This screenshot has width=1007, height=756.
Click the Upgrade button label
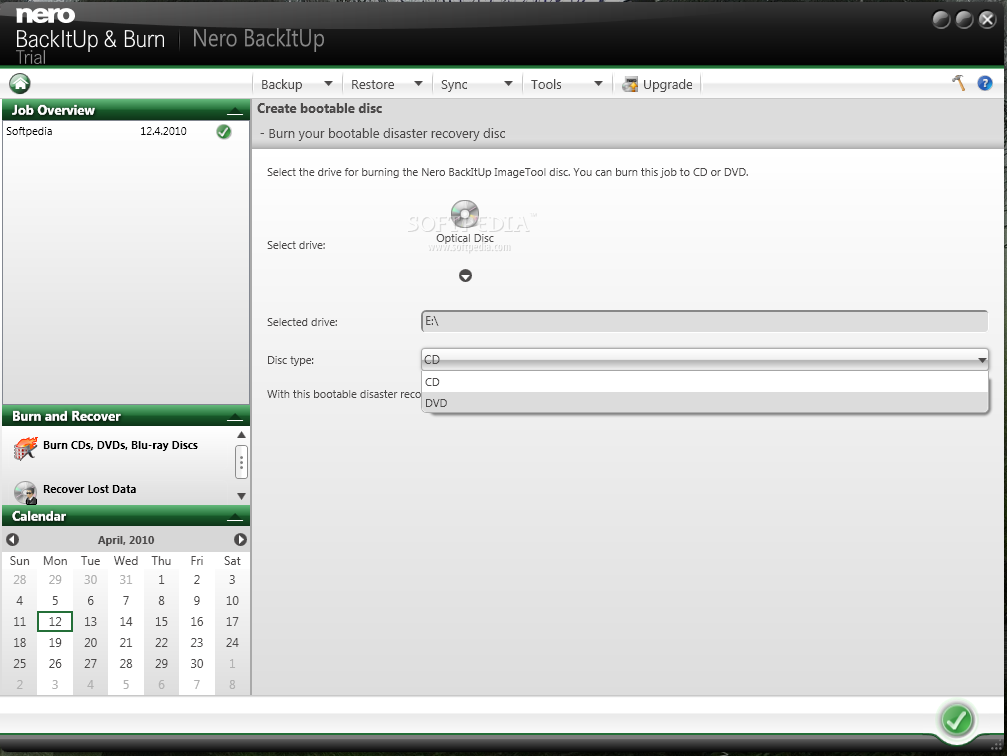click(x=667, y=84)
